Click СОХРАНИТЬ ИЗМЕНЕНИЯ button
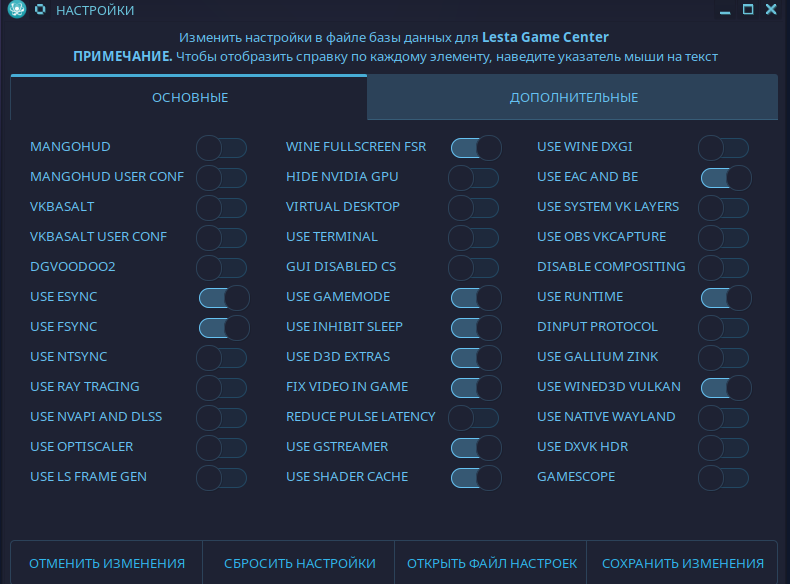790x584 pixels. [683, 563]
